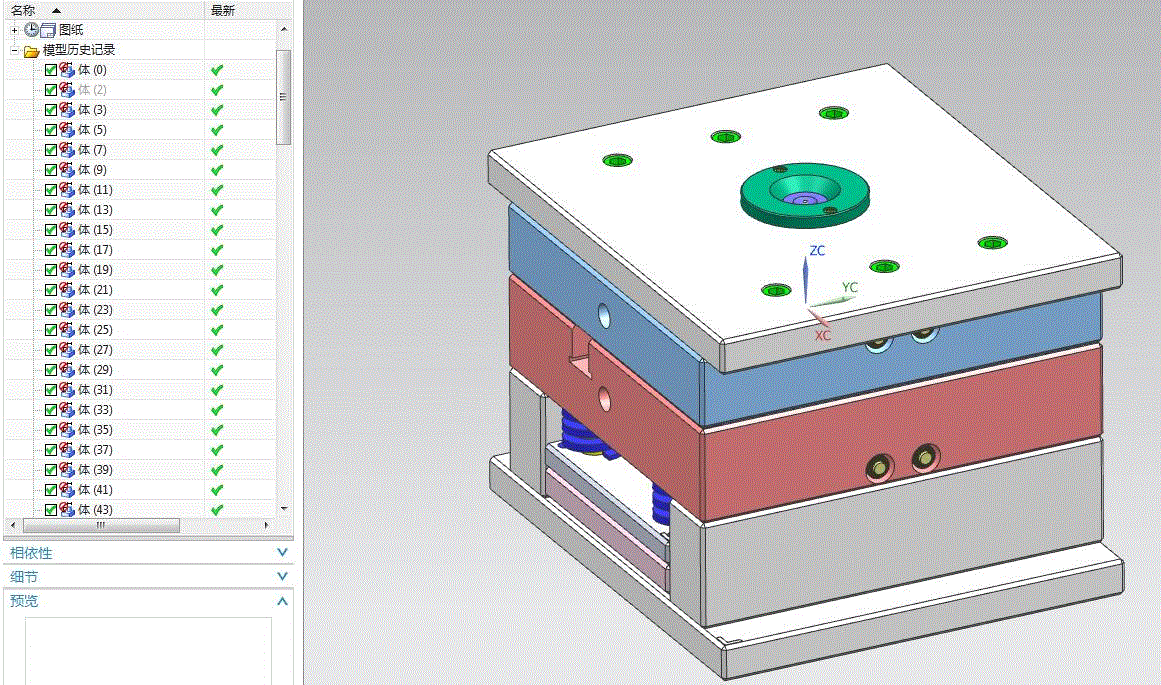1161x685 pixels.
Task: Click the horizontal scroll left arrow
Action: tap(13, 525)
